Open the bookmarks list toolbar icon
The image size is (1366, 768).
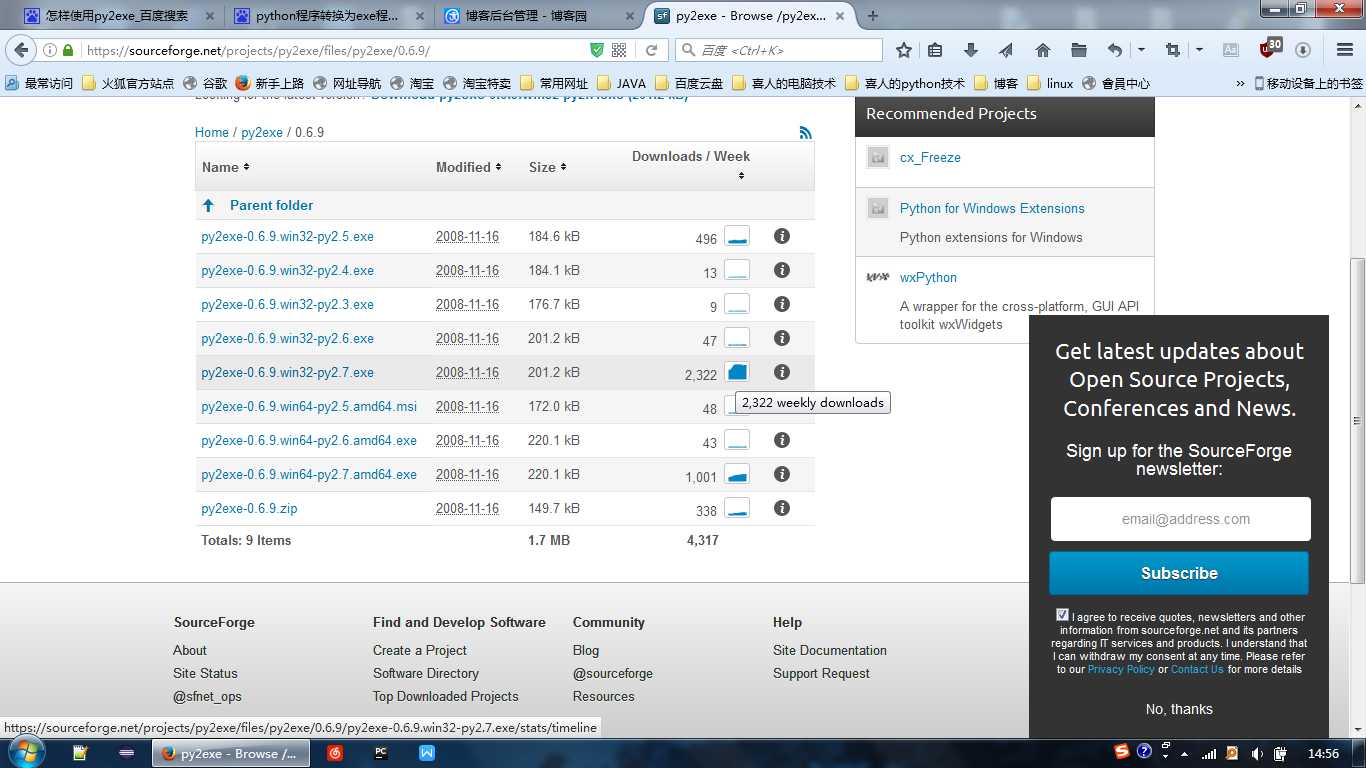[x=936, y=50]
